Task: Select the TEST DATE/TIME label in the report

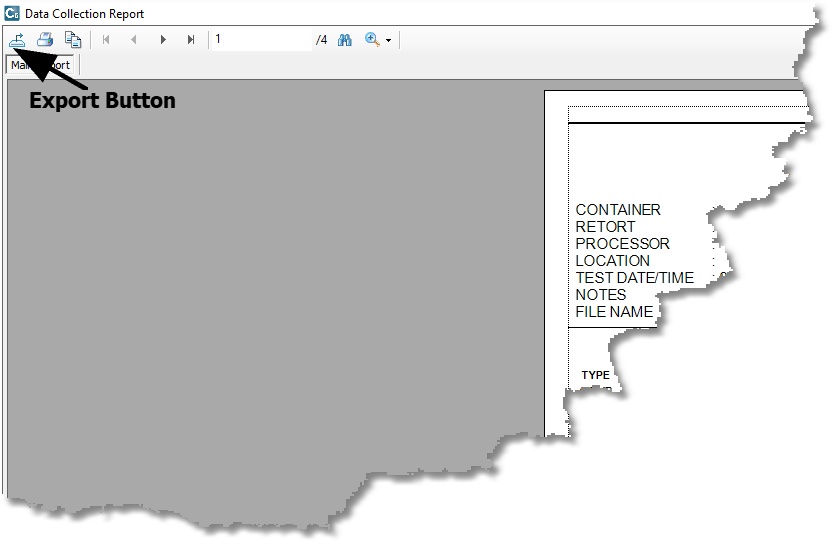Action: click(634, 278)
